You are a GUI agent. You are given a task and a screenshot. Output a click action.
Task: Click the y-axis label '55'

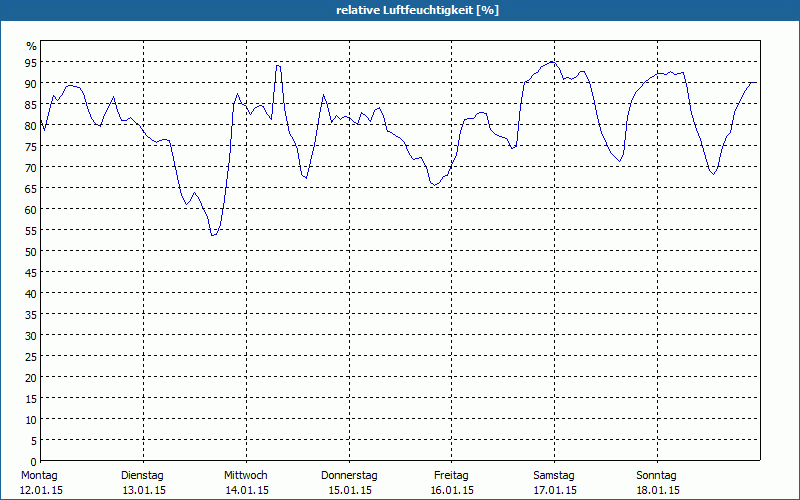[31, 231]
